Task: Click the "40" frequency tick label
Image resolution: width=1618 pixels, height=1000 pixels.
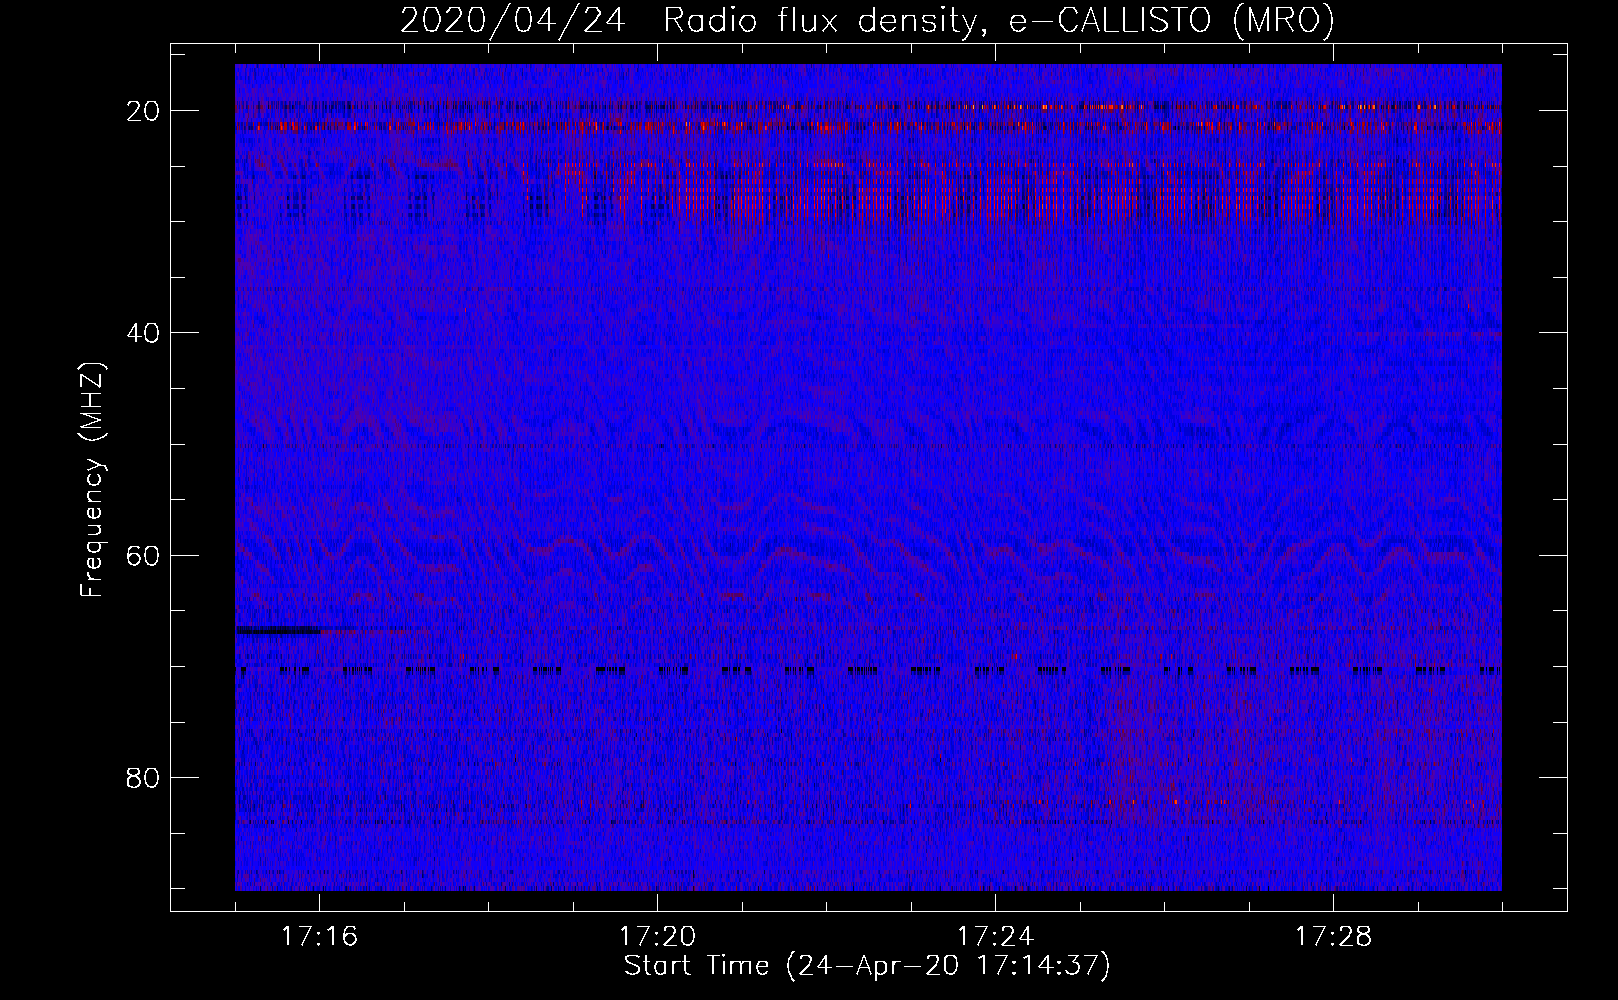Action: click(x=143, y=333)
